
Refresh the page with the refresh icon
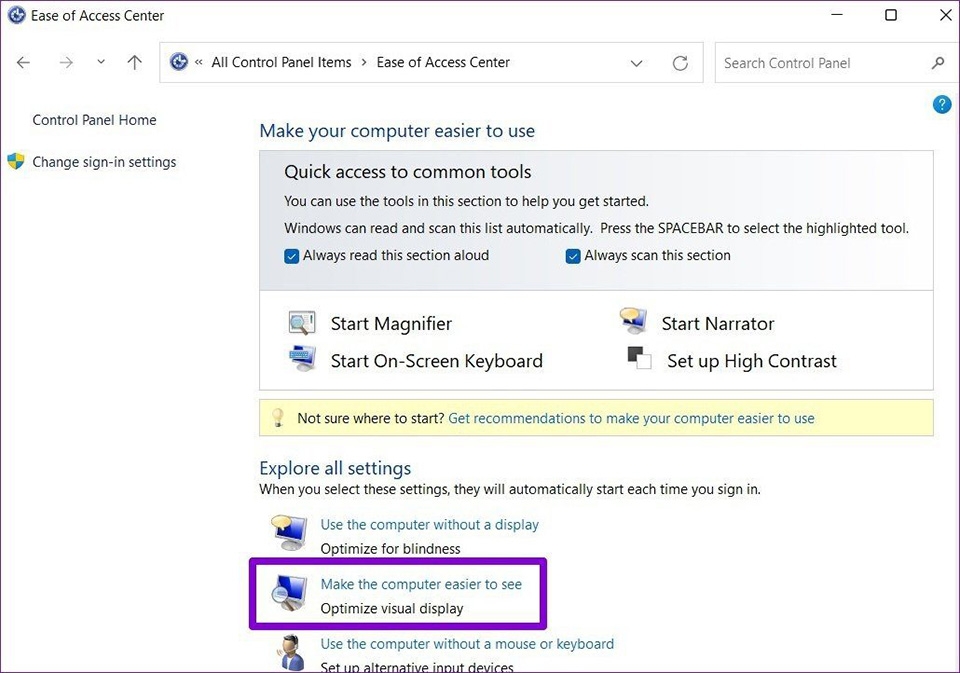point(680,62)
